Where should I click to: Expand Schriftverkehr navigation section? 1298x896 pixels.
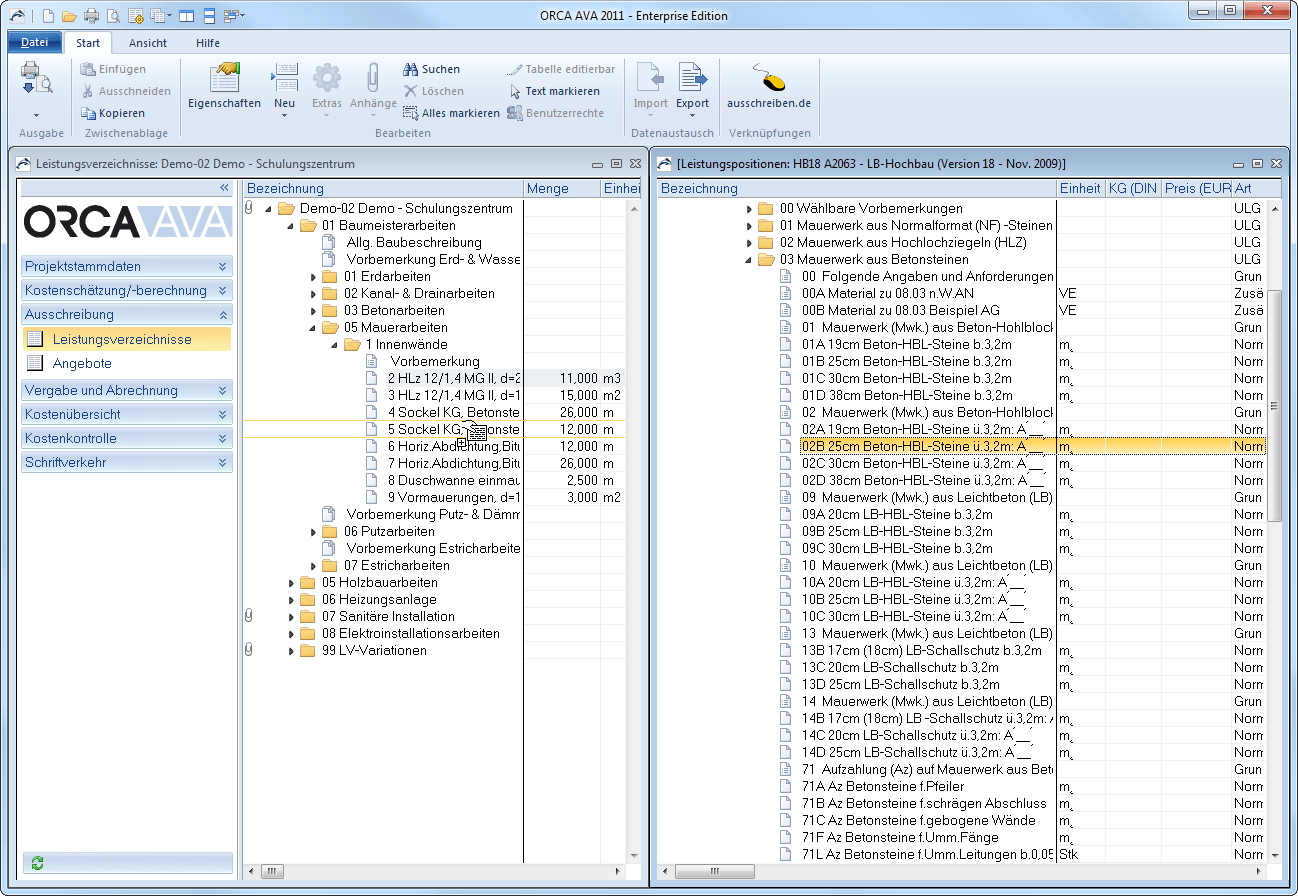click(127, 462)
